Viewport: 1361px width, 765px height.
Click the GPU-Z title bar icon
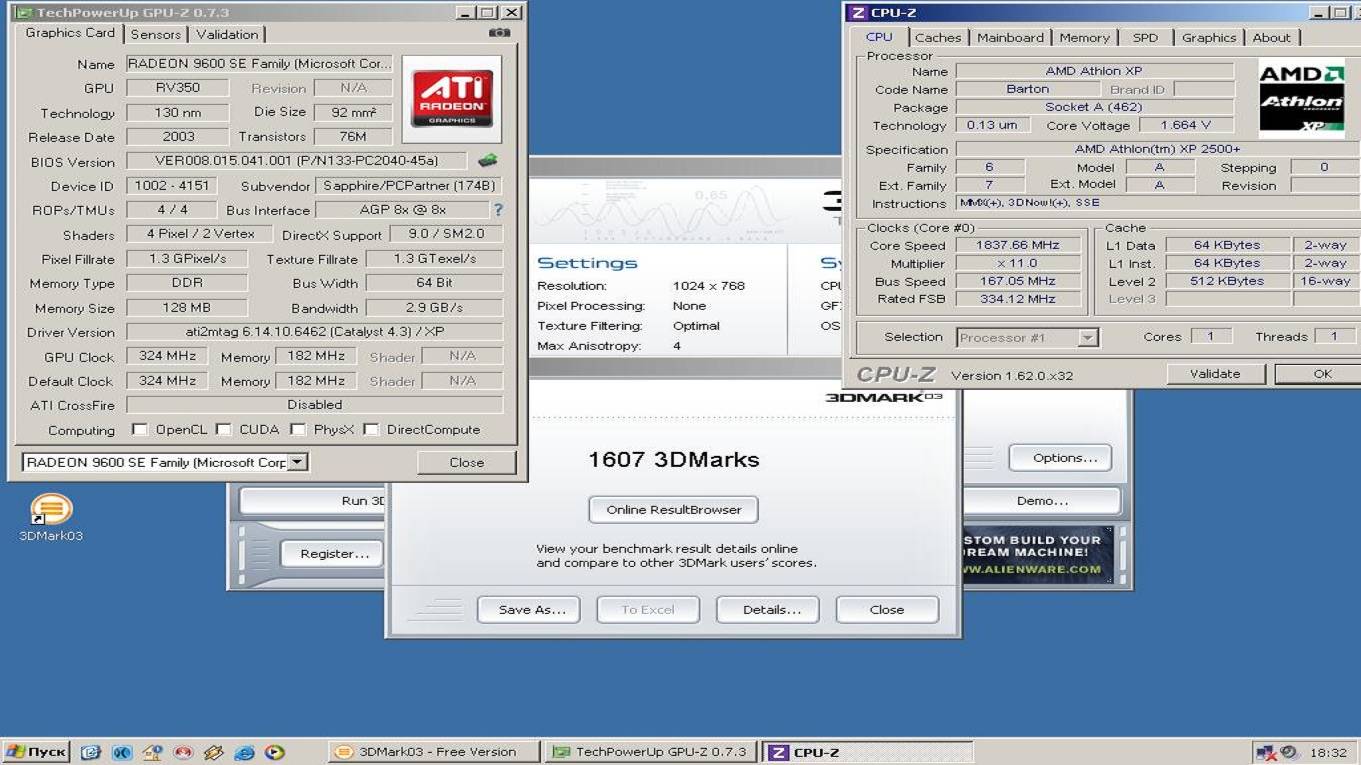coord(22,13)
